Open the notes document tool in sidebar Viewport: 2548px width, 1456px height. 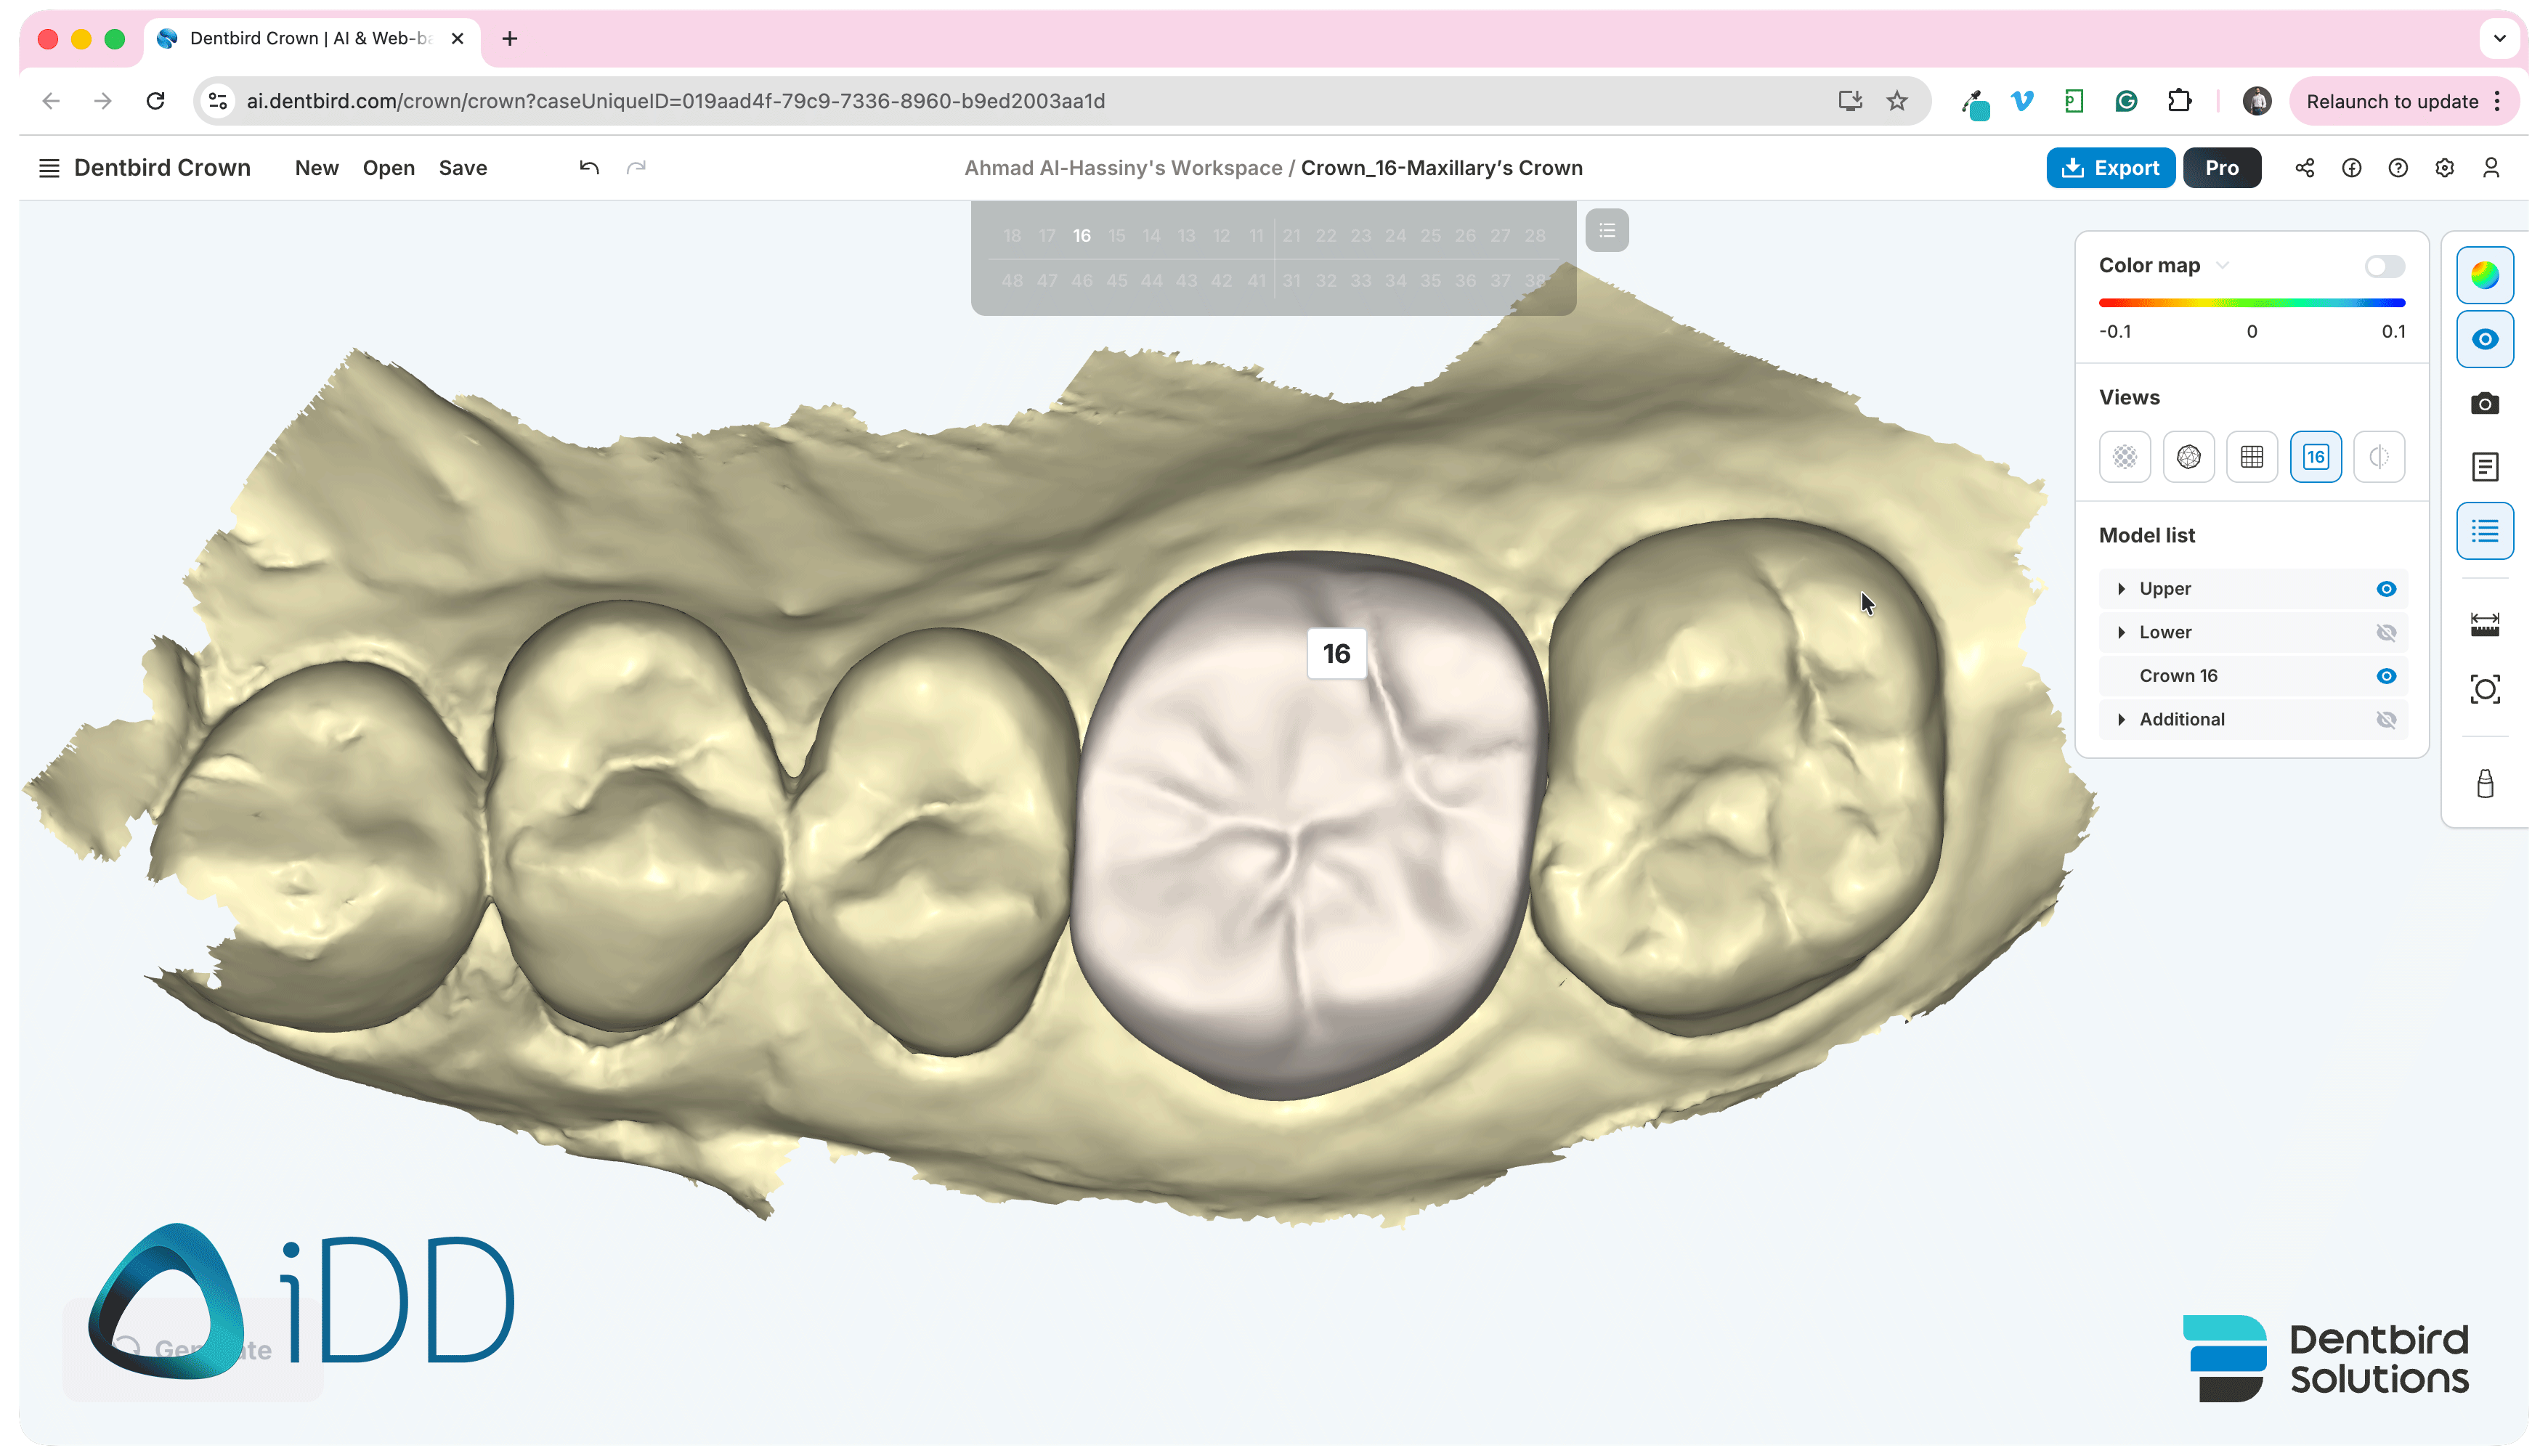(x=2485, y=467)
